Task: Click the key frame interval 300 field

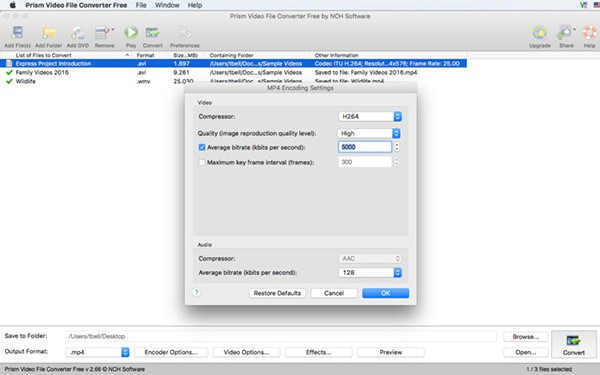Action: click(x=365, y=162)
